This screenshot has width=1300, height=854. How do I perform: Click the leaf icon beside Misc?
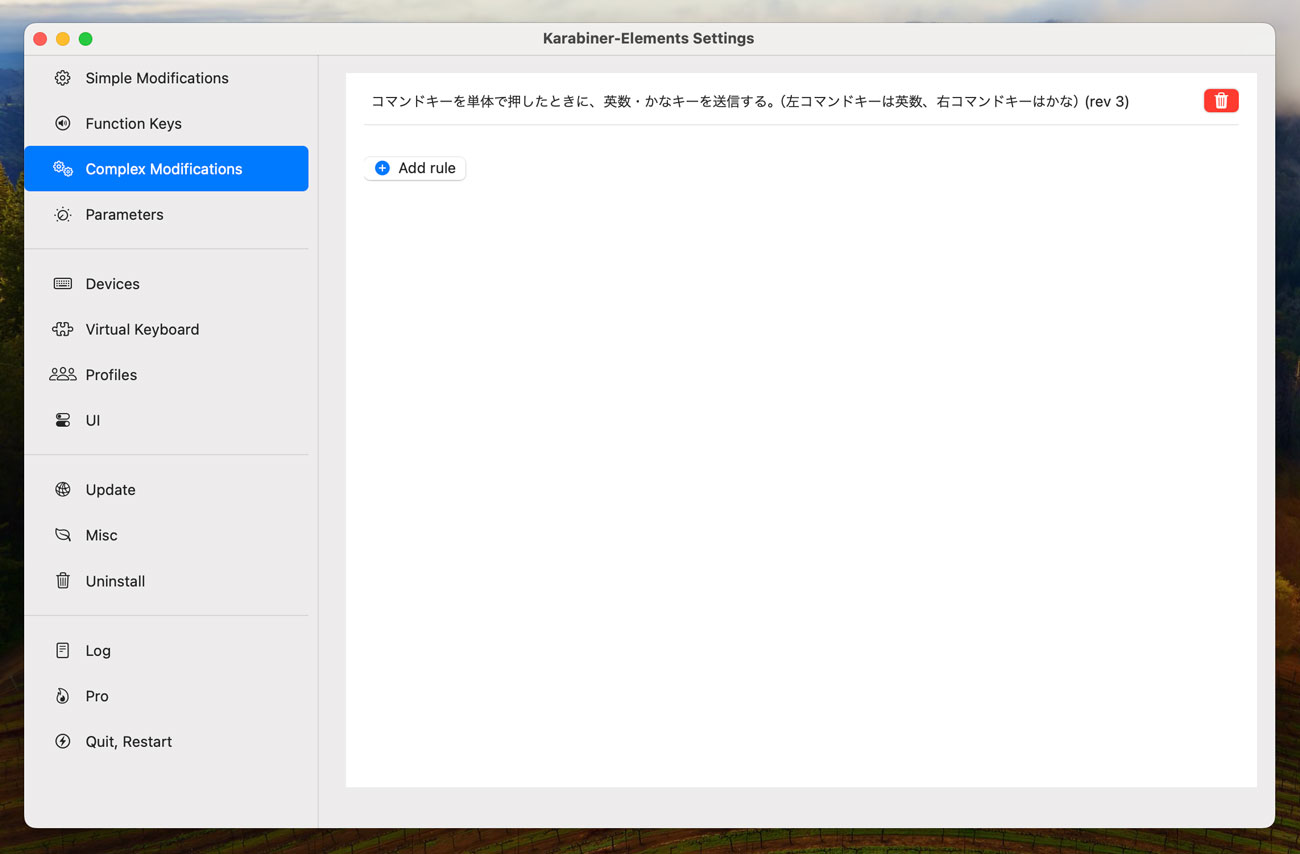63,535
